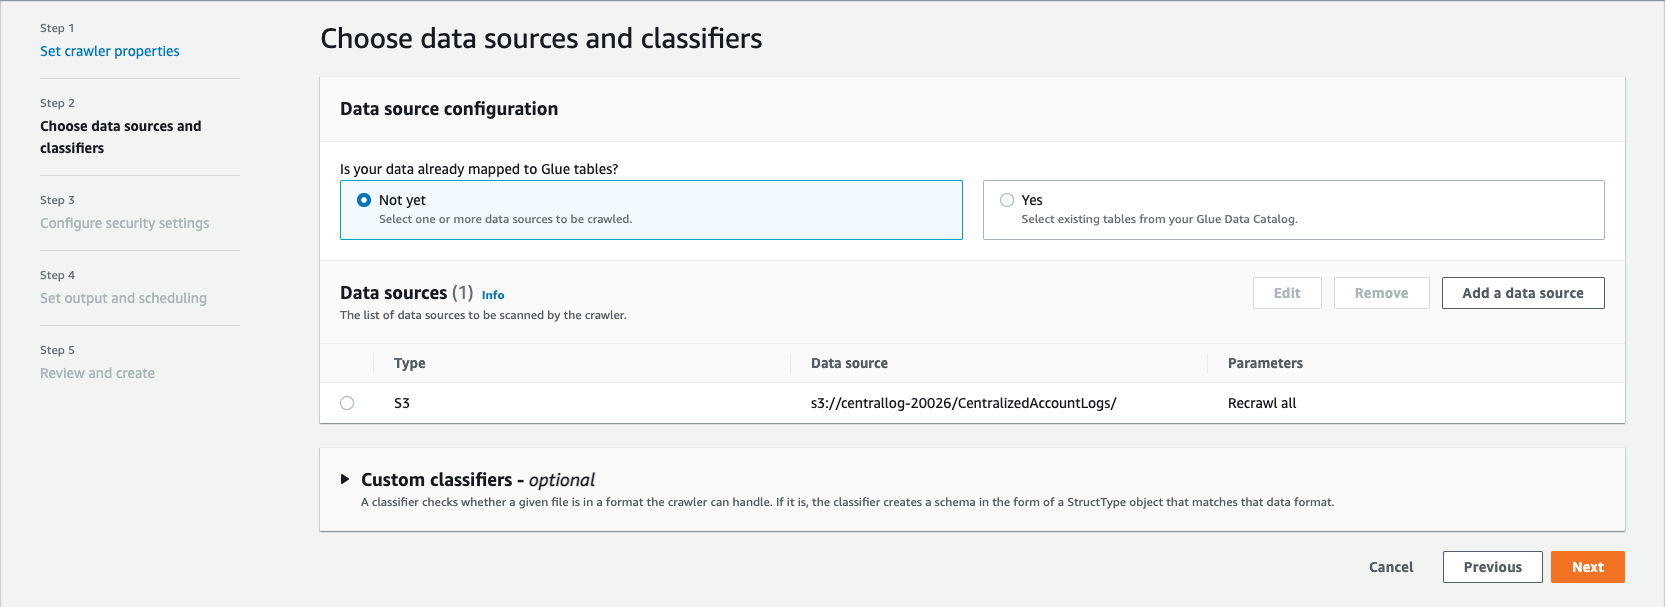
Task: Click the Type column header
Action: tap(410, 363)
